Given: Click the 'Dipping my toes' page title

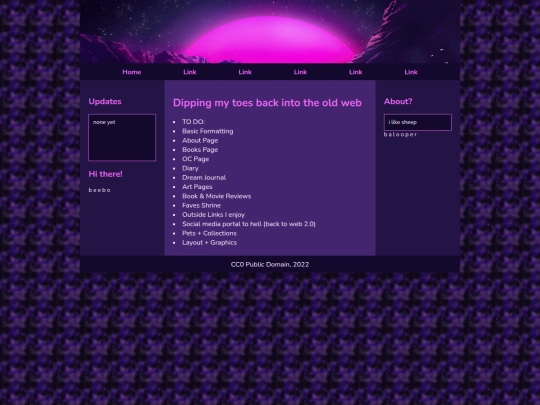Looking at the screenshot, I should (267, 103).
